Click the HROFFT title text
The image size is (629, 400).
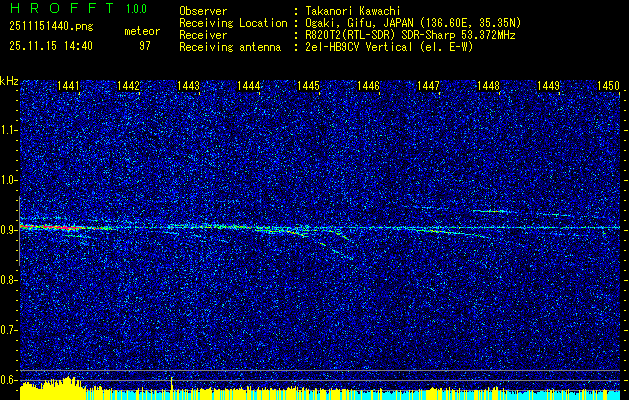click(62, 8)
